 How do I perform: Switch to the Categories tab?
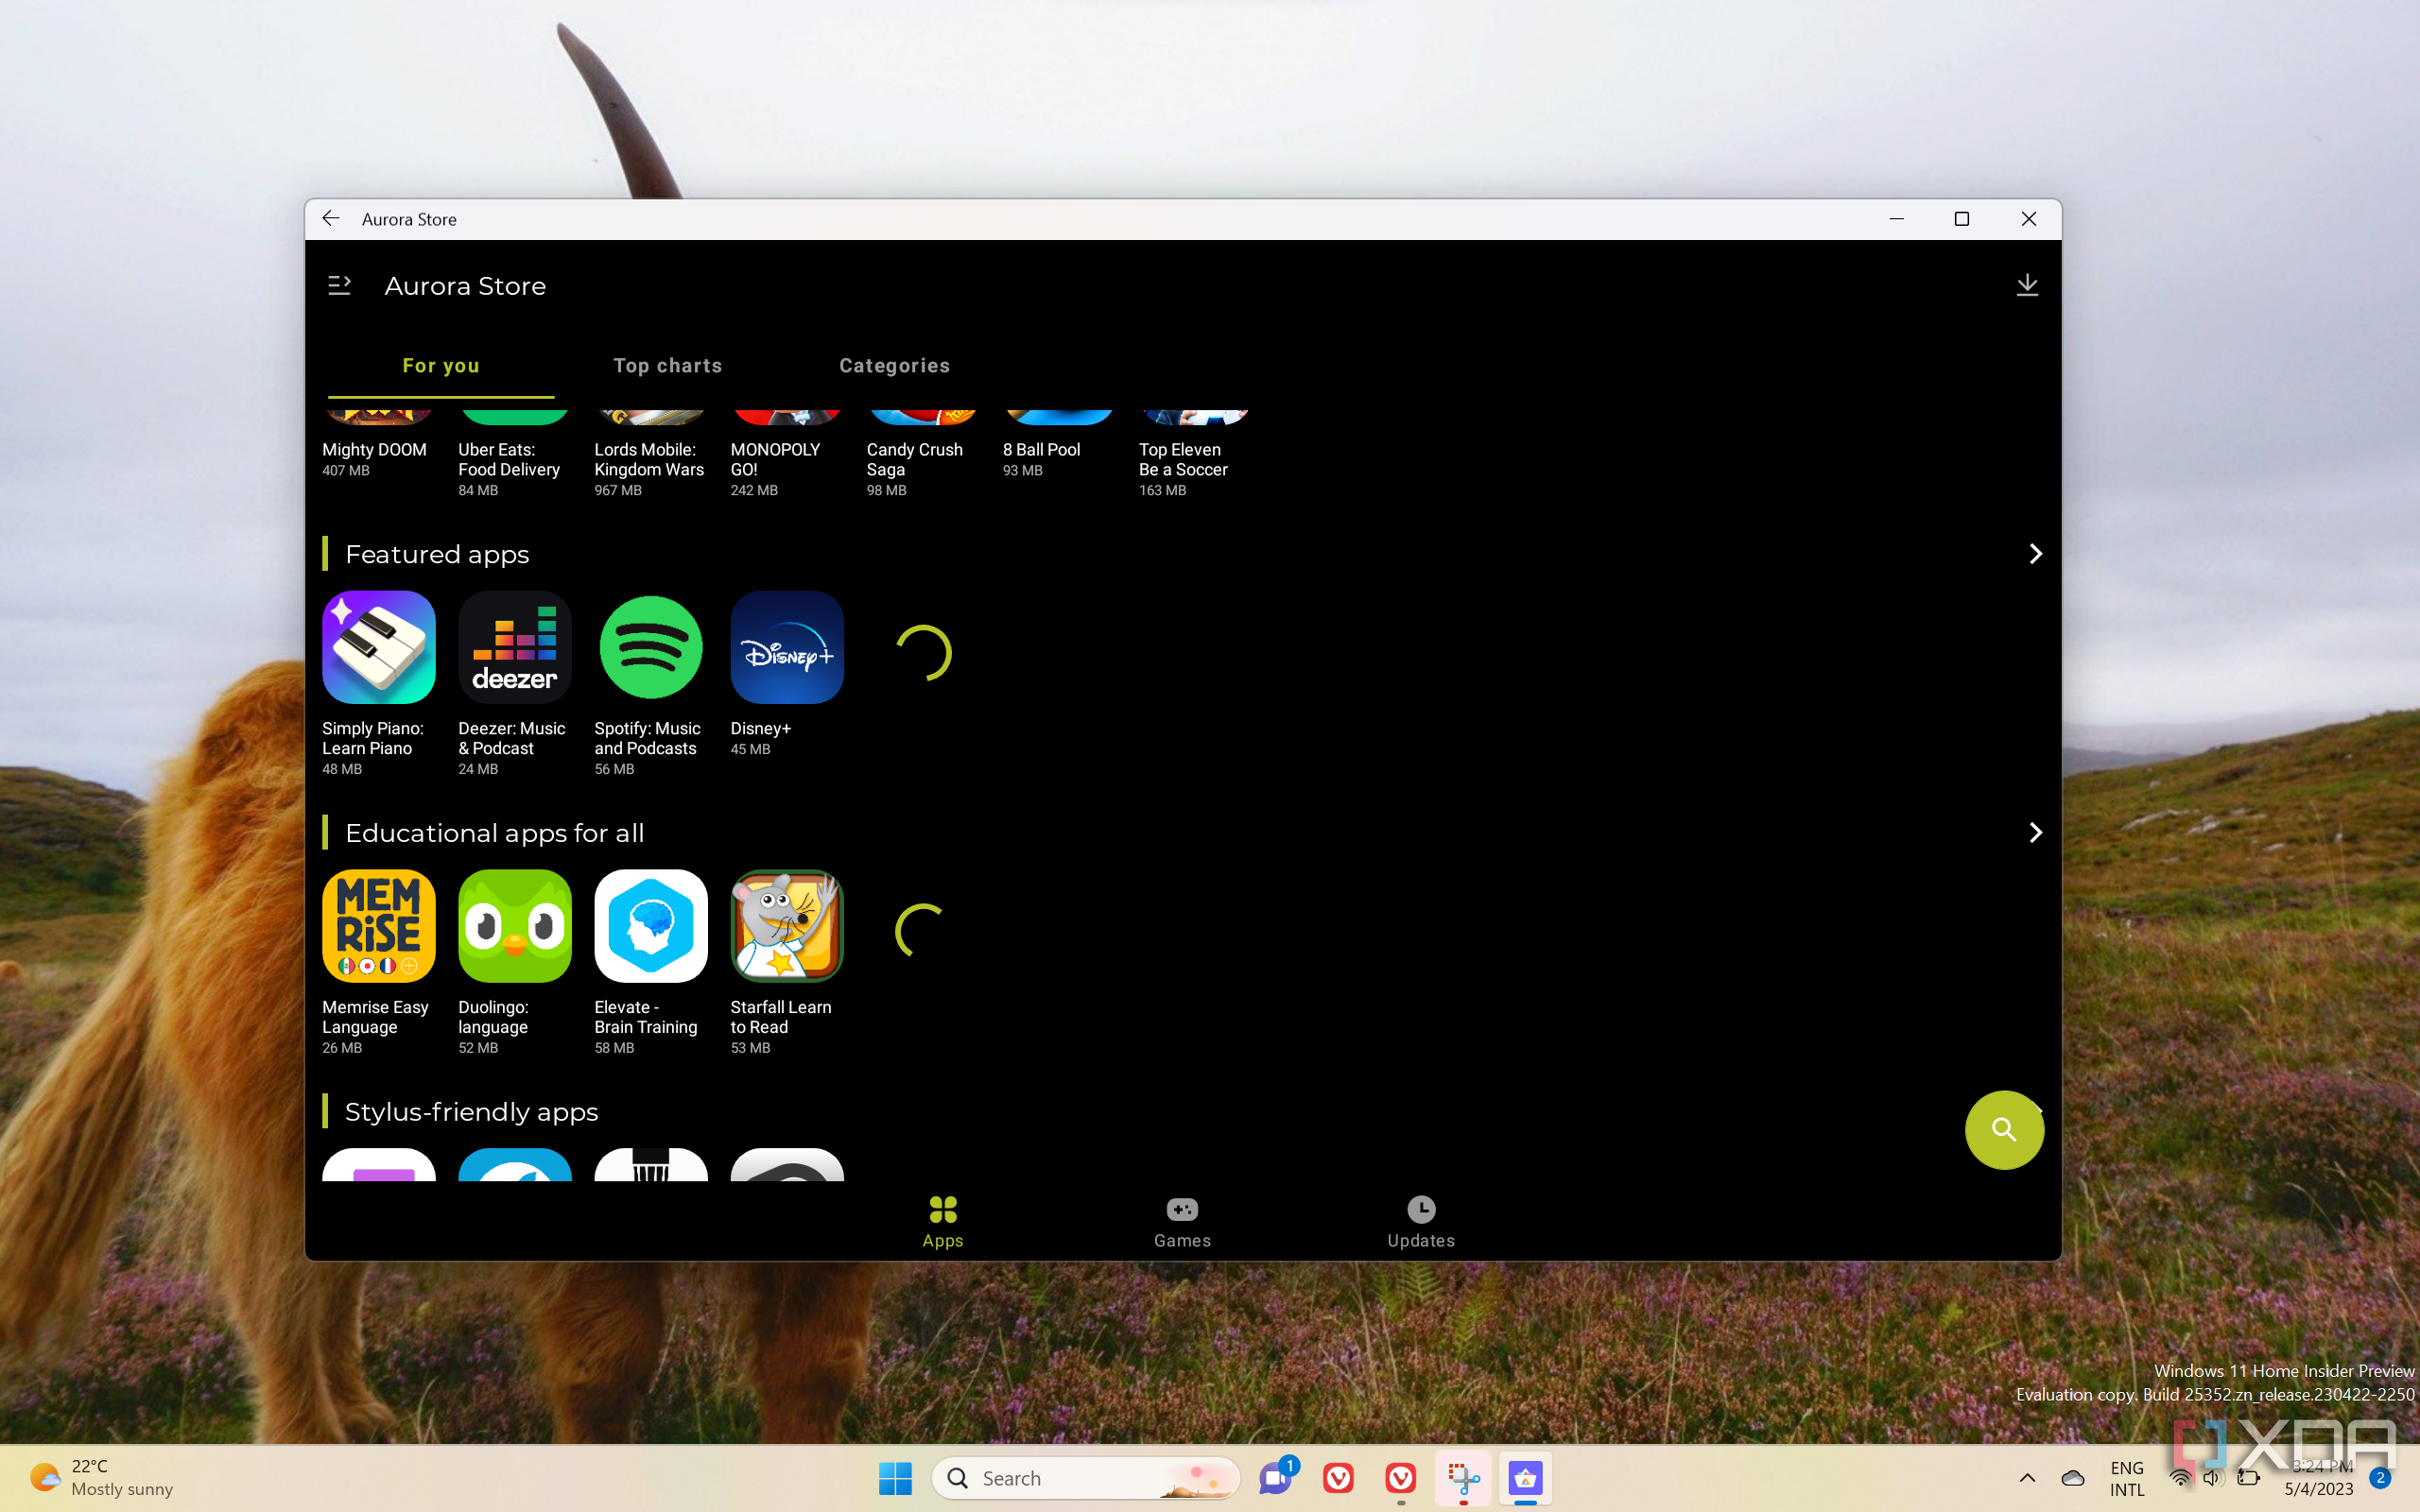tap(893, 364)
